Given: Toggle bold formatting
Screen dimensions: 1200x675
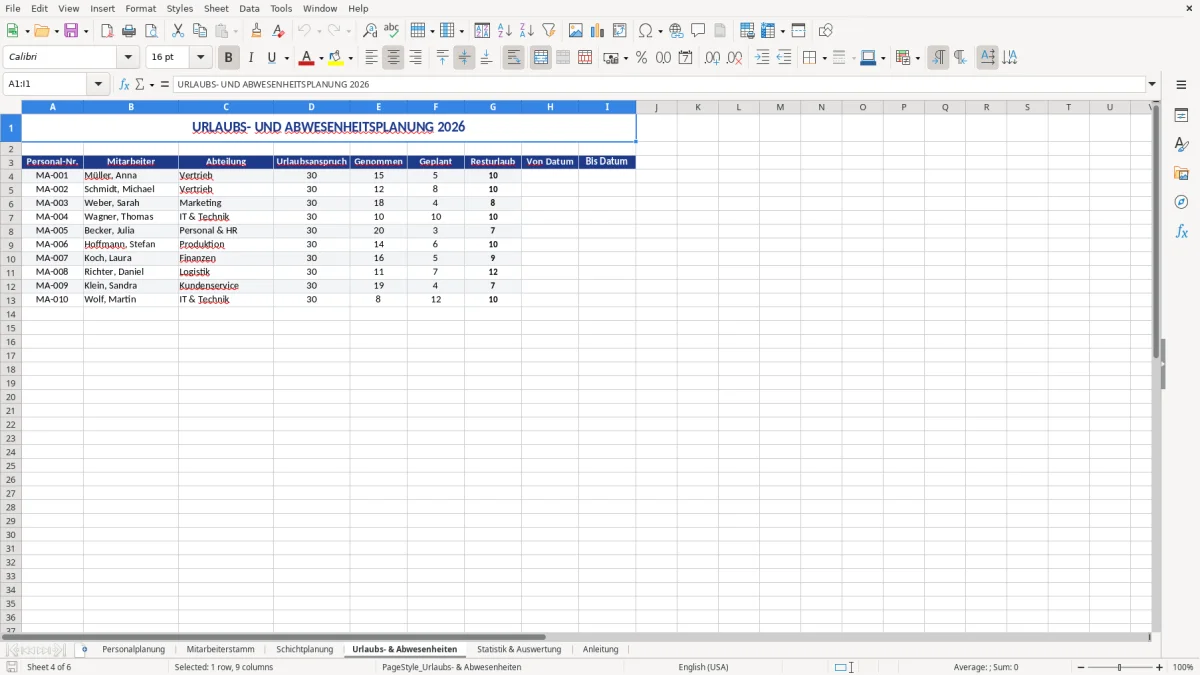Looking at the screenshot, I should pyautogui.click(x=228, y=57).
